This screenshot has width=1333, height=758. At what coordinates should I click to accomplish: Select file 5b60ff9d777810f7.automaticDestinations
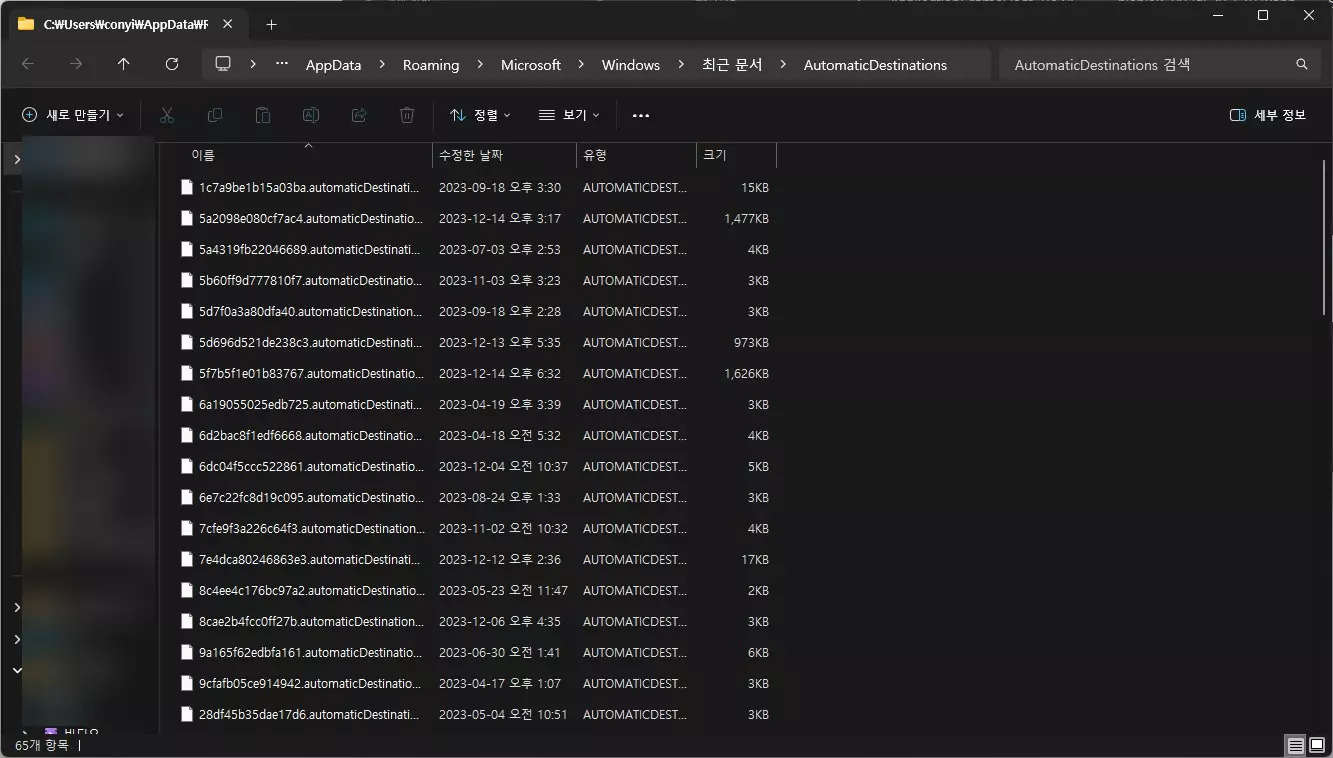tap(311, 280)
